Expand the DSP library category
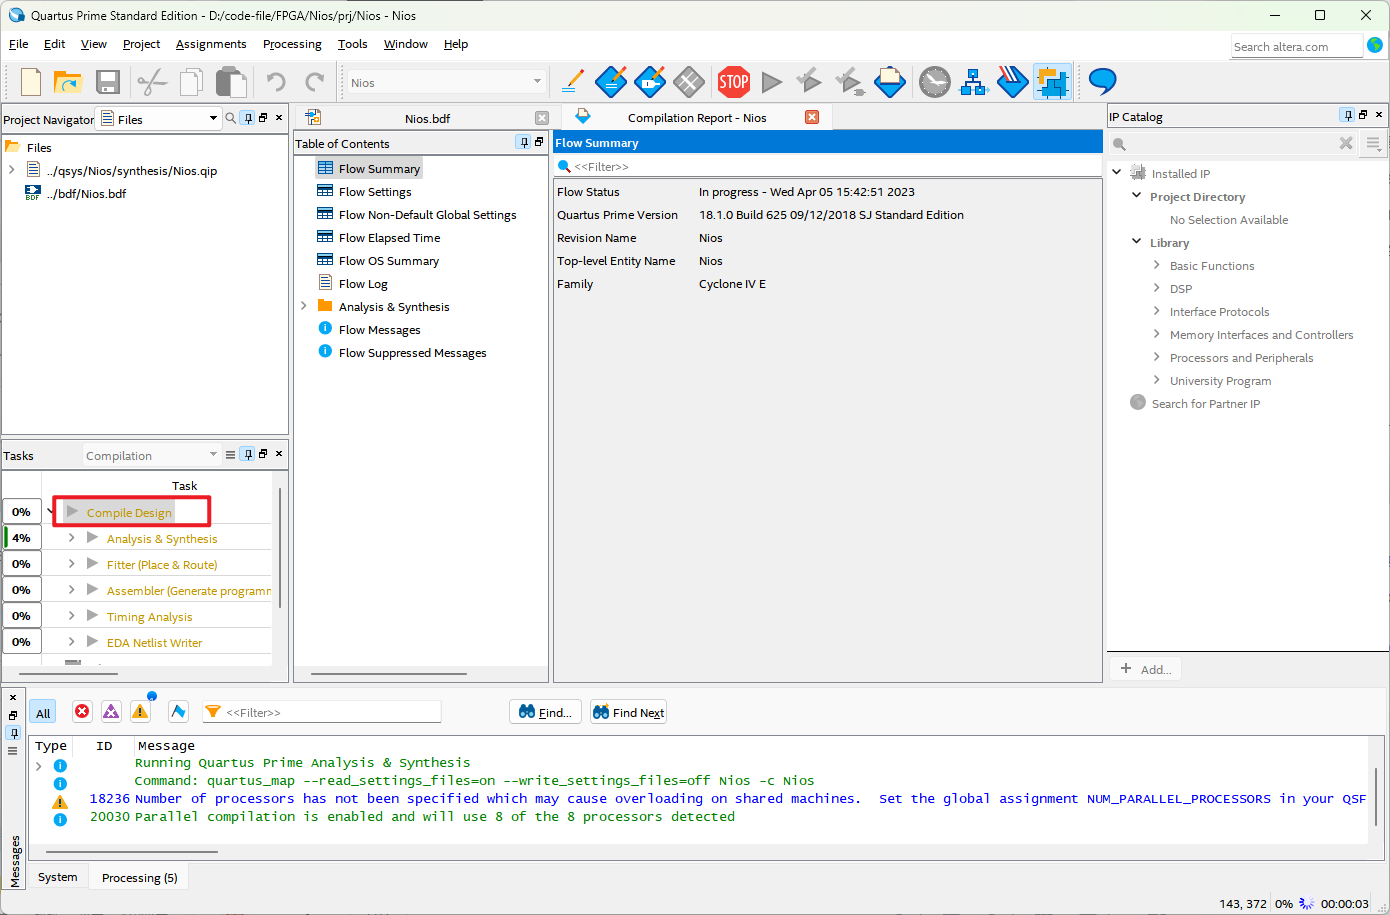 (1157, 288)
